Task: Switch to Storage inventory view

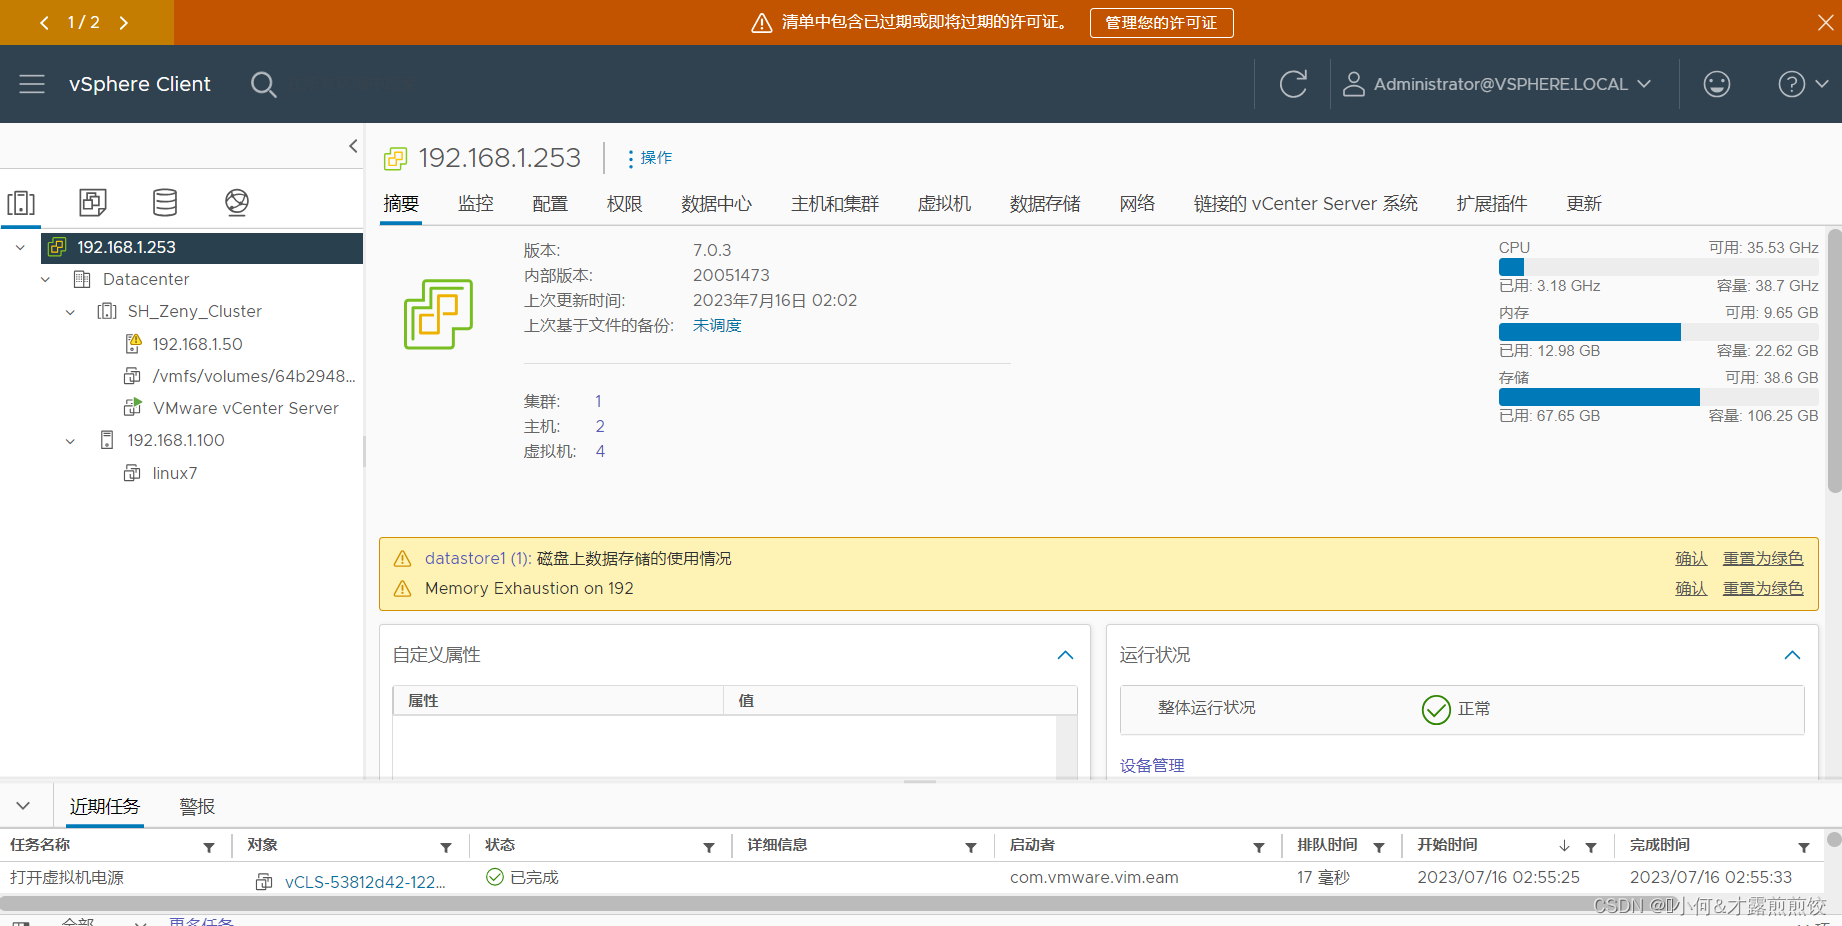Action: pos(165,202)
